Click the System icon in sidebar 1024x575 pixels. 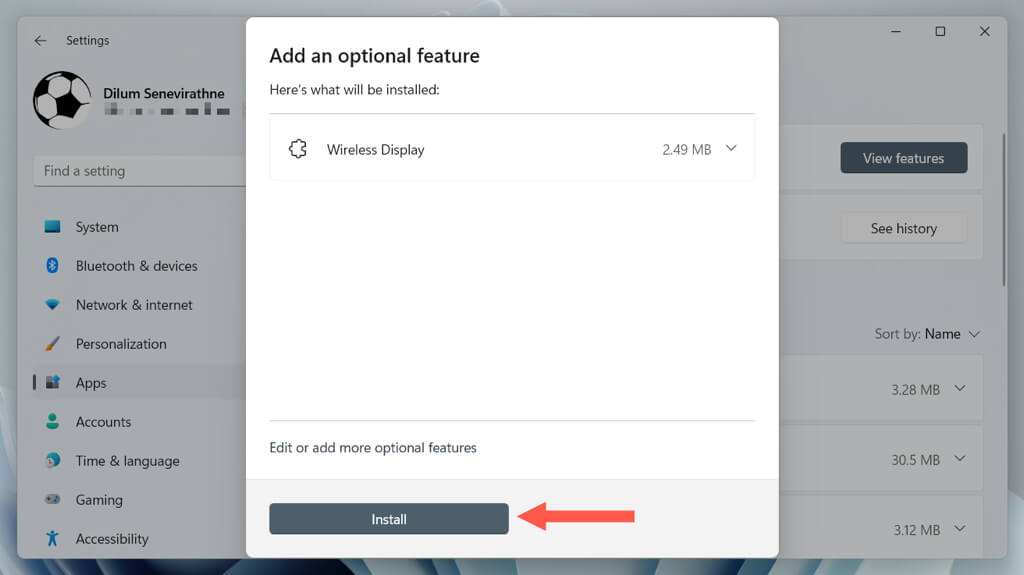53,227
